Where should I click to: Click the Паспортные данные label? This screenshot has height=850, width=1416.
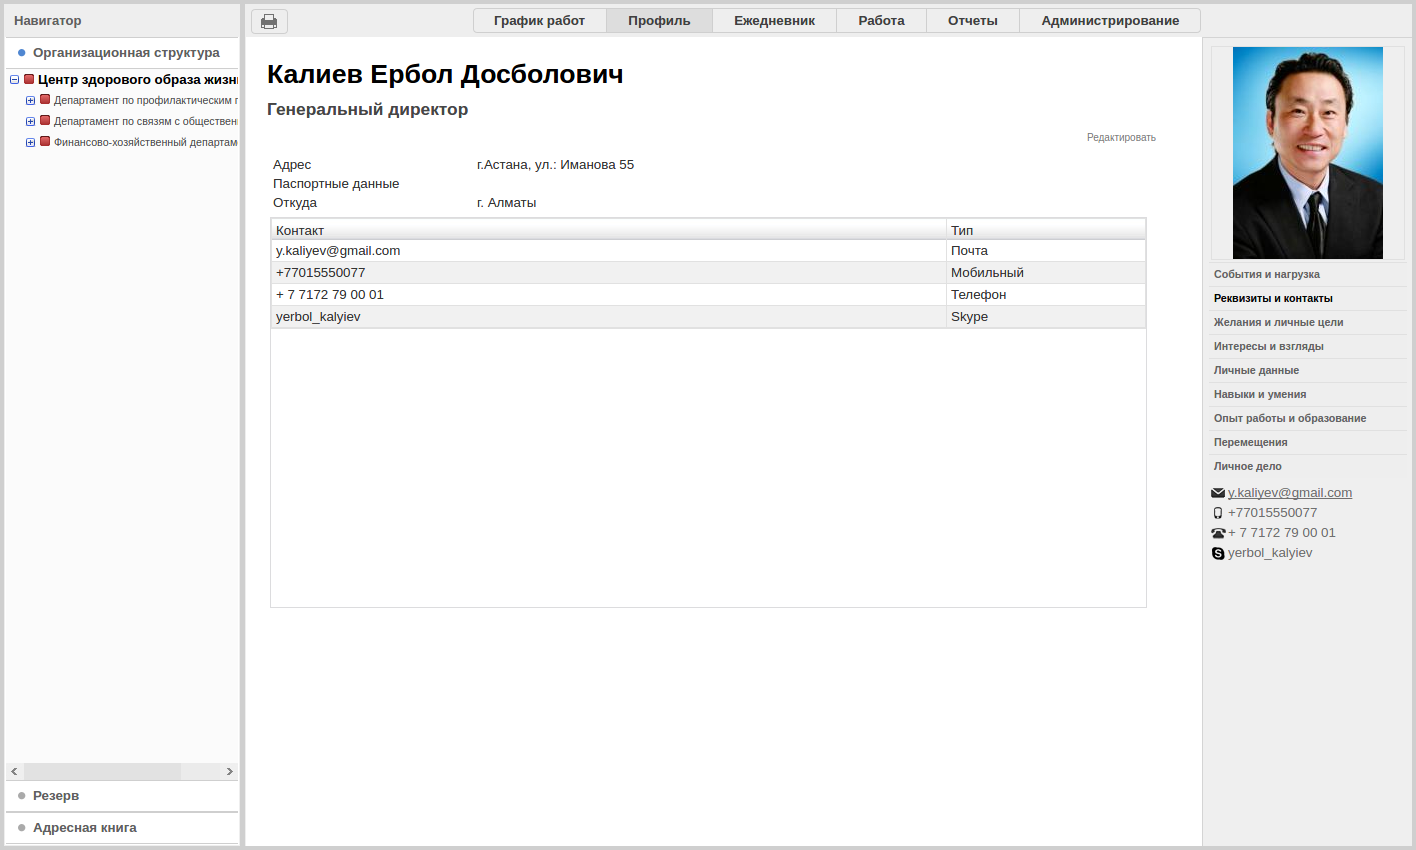tap(336, 184)
